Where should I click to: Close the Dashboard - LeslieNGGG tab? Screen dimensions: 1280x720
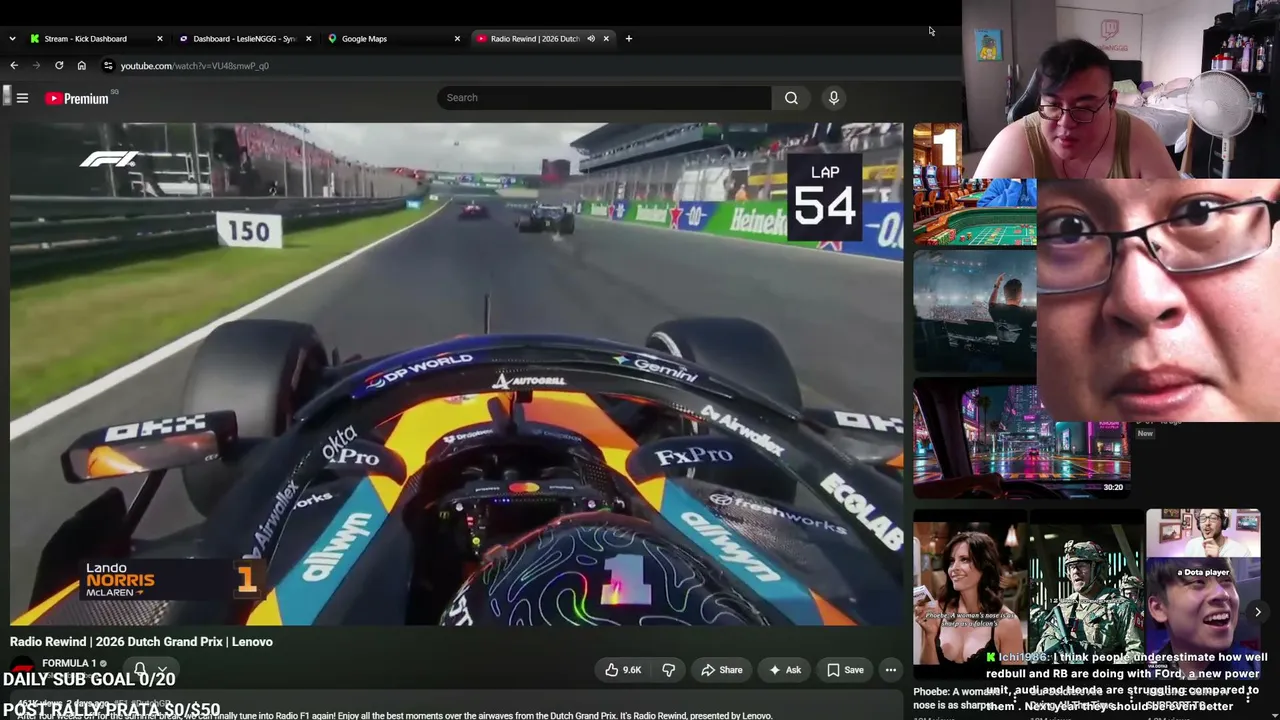pyautogui.click(x=308, y=38)
